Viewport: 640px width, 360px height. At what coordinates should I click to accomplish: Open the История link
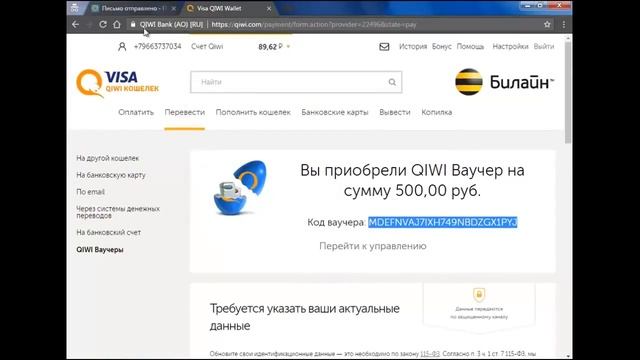[x=413, y=47]
